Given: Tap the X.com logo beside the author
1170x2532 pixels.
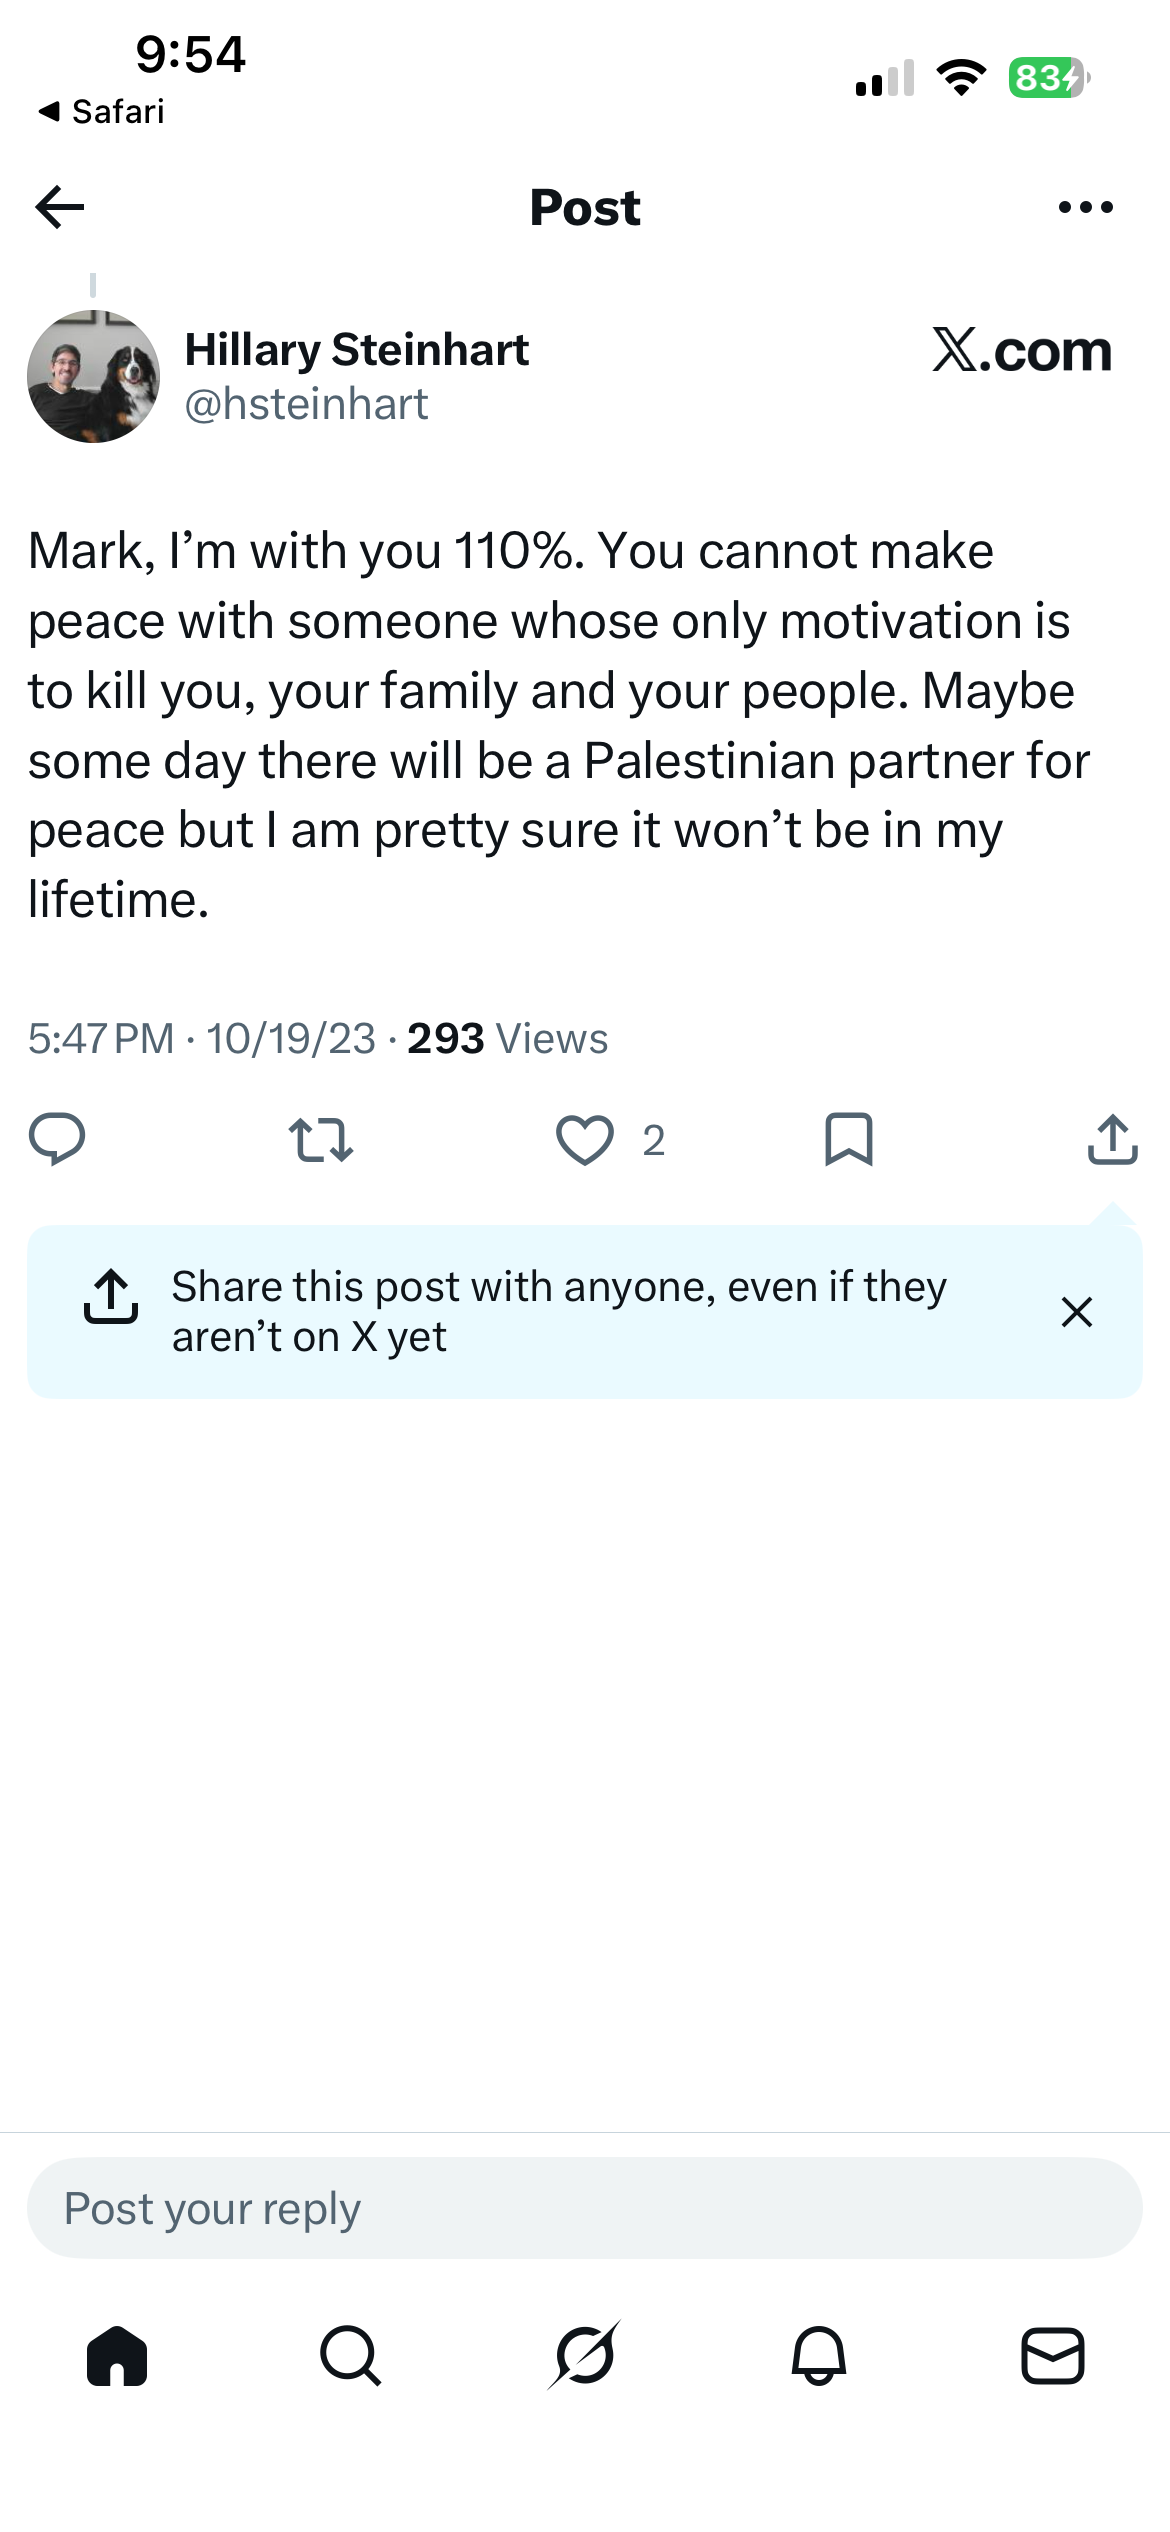Looking at the screenshot, I should [x=1022, y=350].
